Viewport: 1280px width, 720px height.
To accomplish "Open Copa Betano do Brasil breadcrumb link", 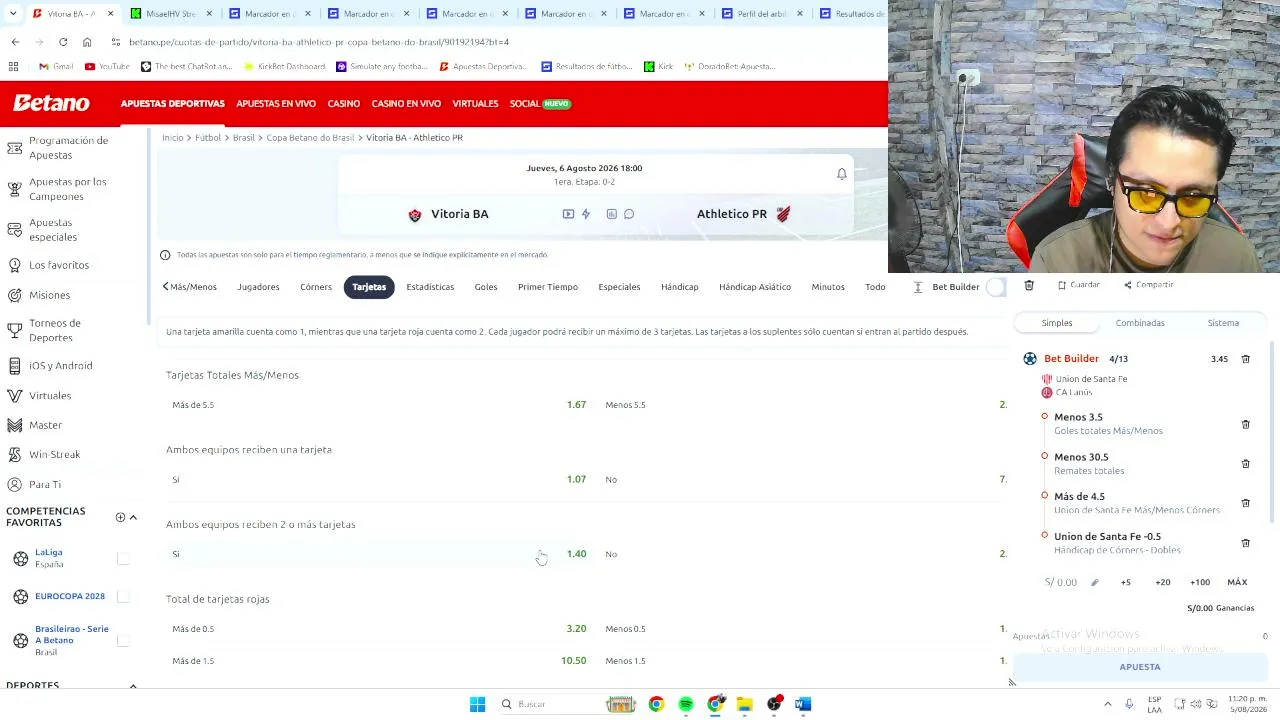I will click(x=310, y=138).
